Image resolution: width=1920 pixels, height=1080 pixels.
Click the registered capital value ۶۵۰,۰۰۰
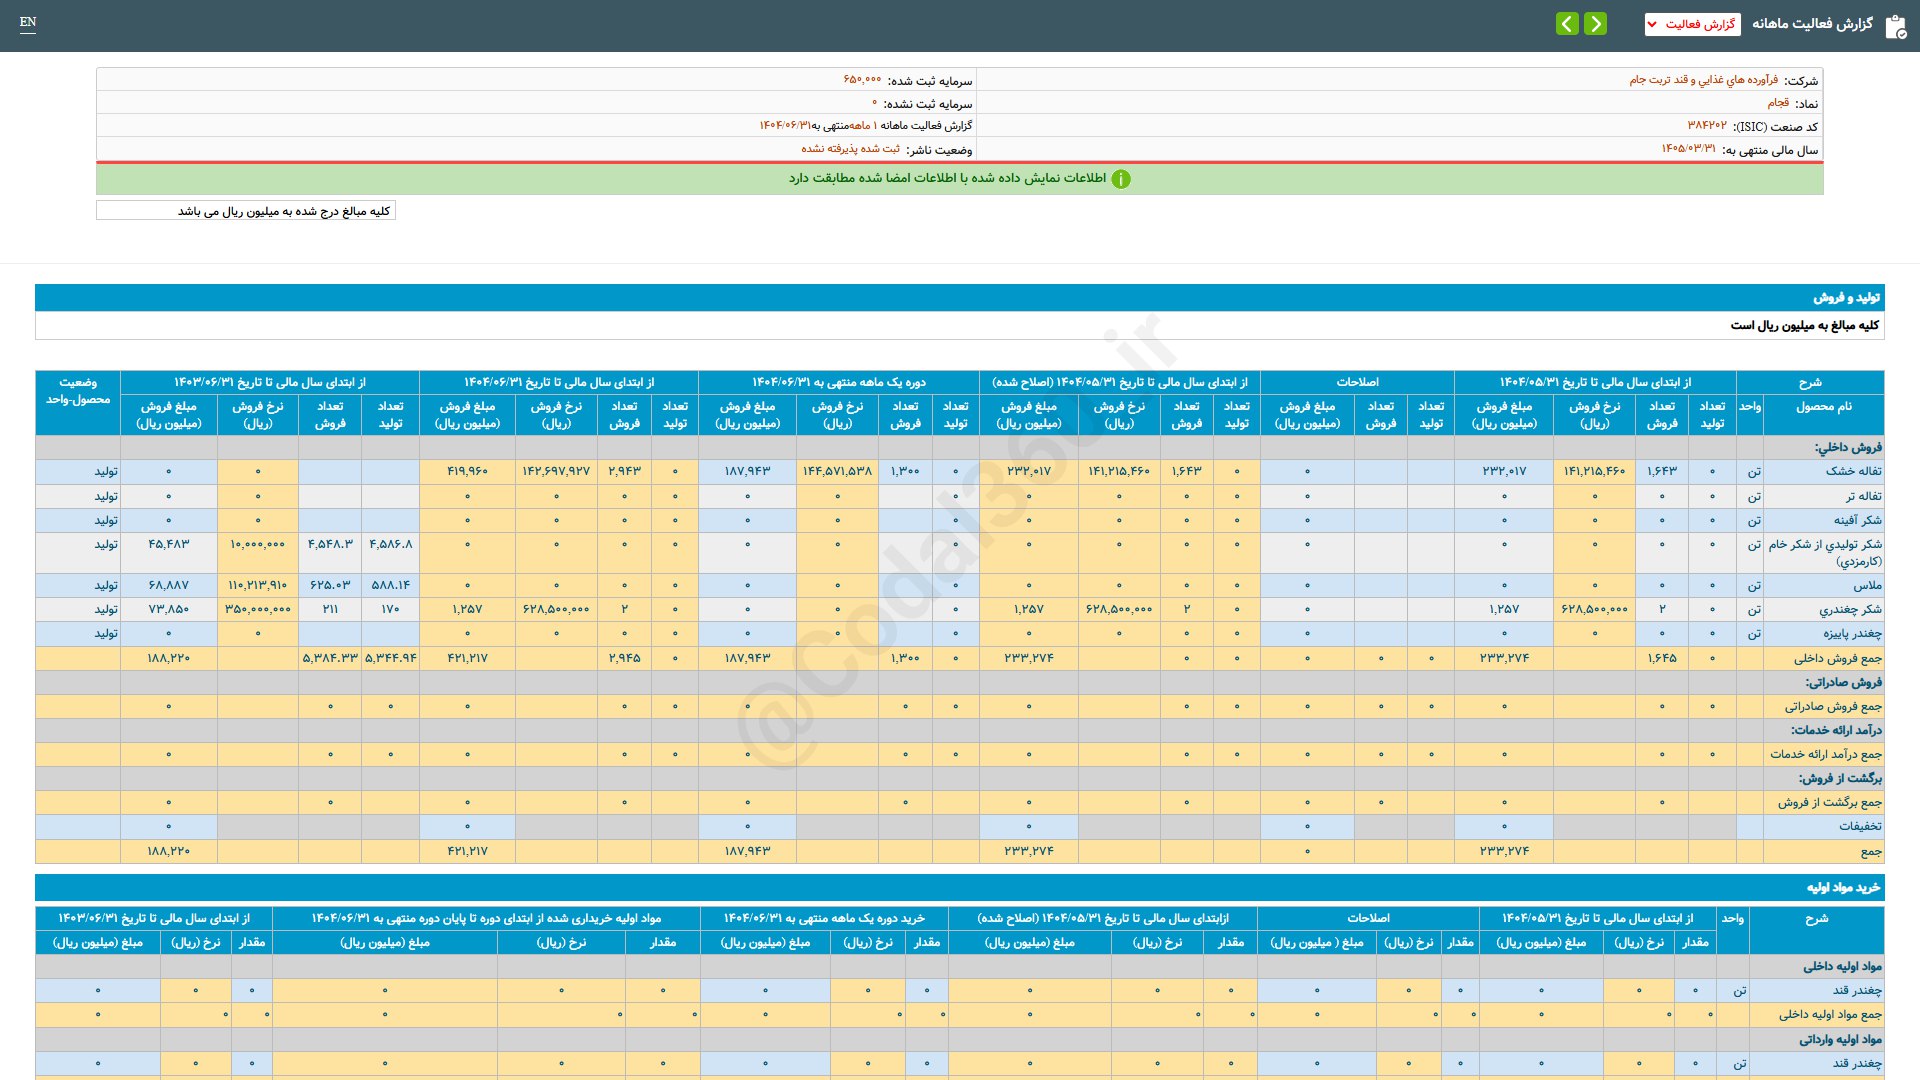click(x=862, y=80)
